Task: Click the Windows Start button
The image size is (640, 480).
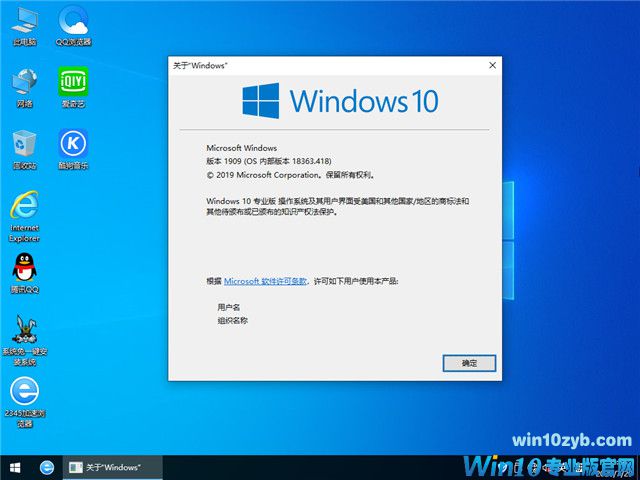Action: point(15,467)
